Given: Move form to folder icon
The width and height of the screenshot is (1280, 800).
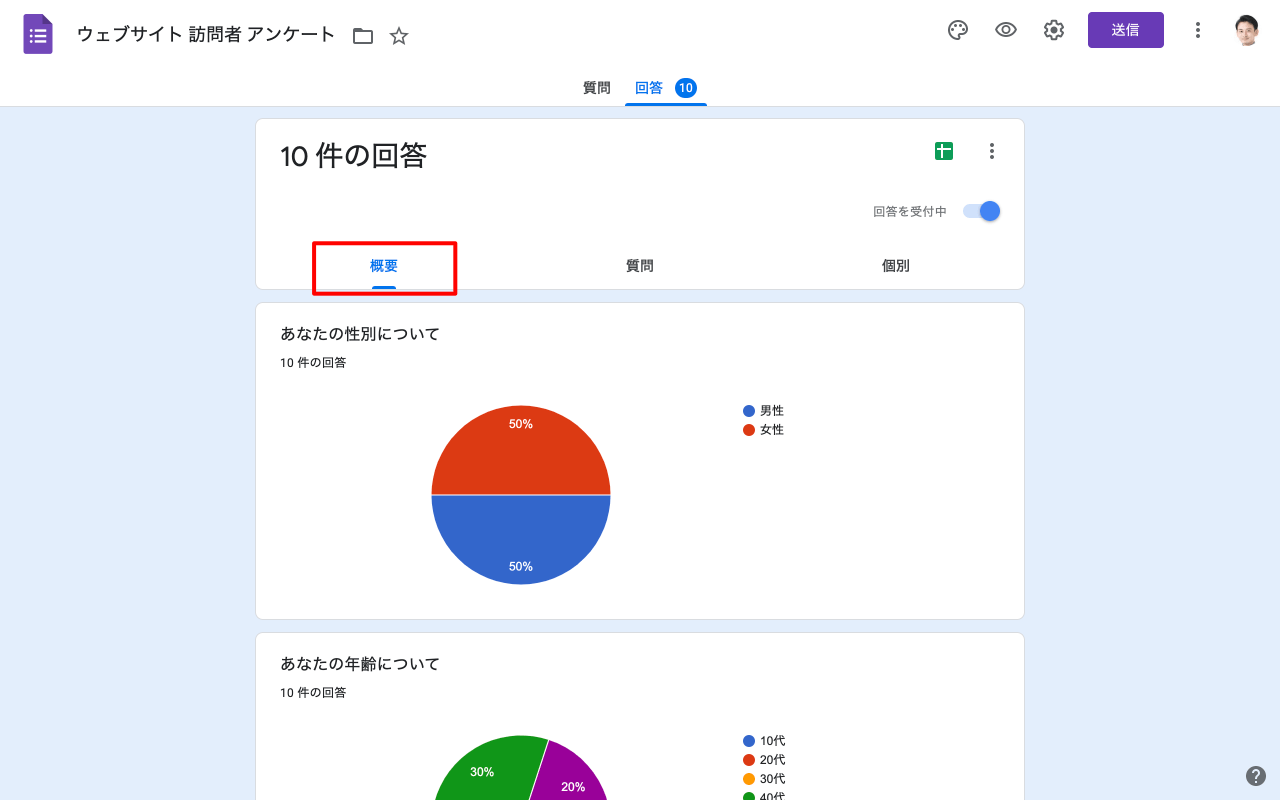Looking at the screenshot, I should pos(363,36).
